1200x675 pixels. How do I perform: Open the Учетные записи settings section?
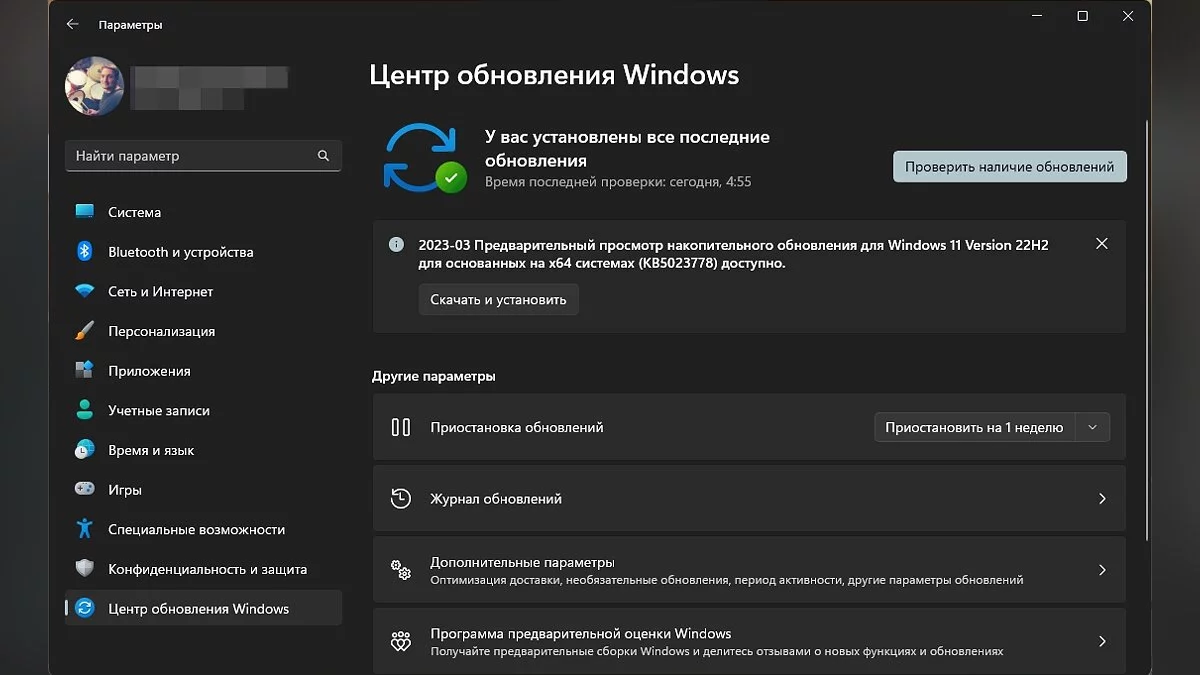tap(159, 411)
